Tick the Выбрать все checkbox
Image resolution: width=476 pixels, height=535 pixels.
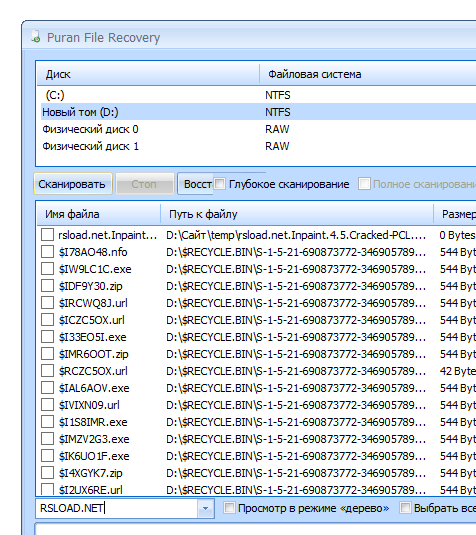[x=405, y=508]
